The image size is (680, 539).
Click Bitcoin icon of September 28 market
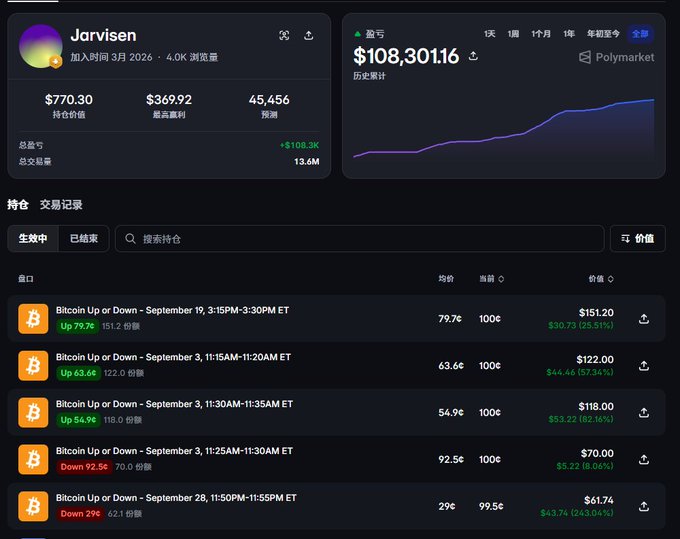click(33, 506)
